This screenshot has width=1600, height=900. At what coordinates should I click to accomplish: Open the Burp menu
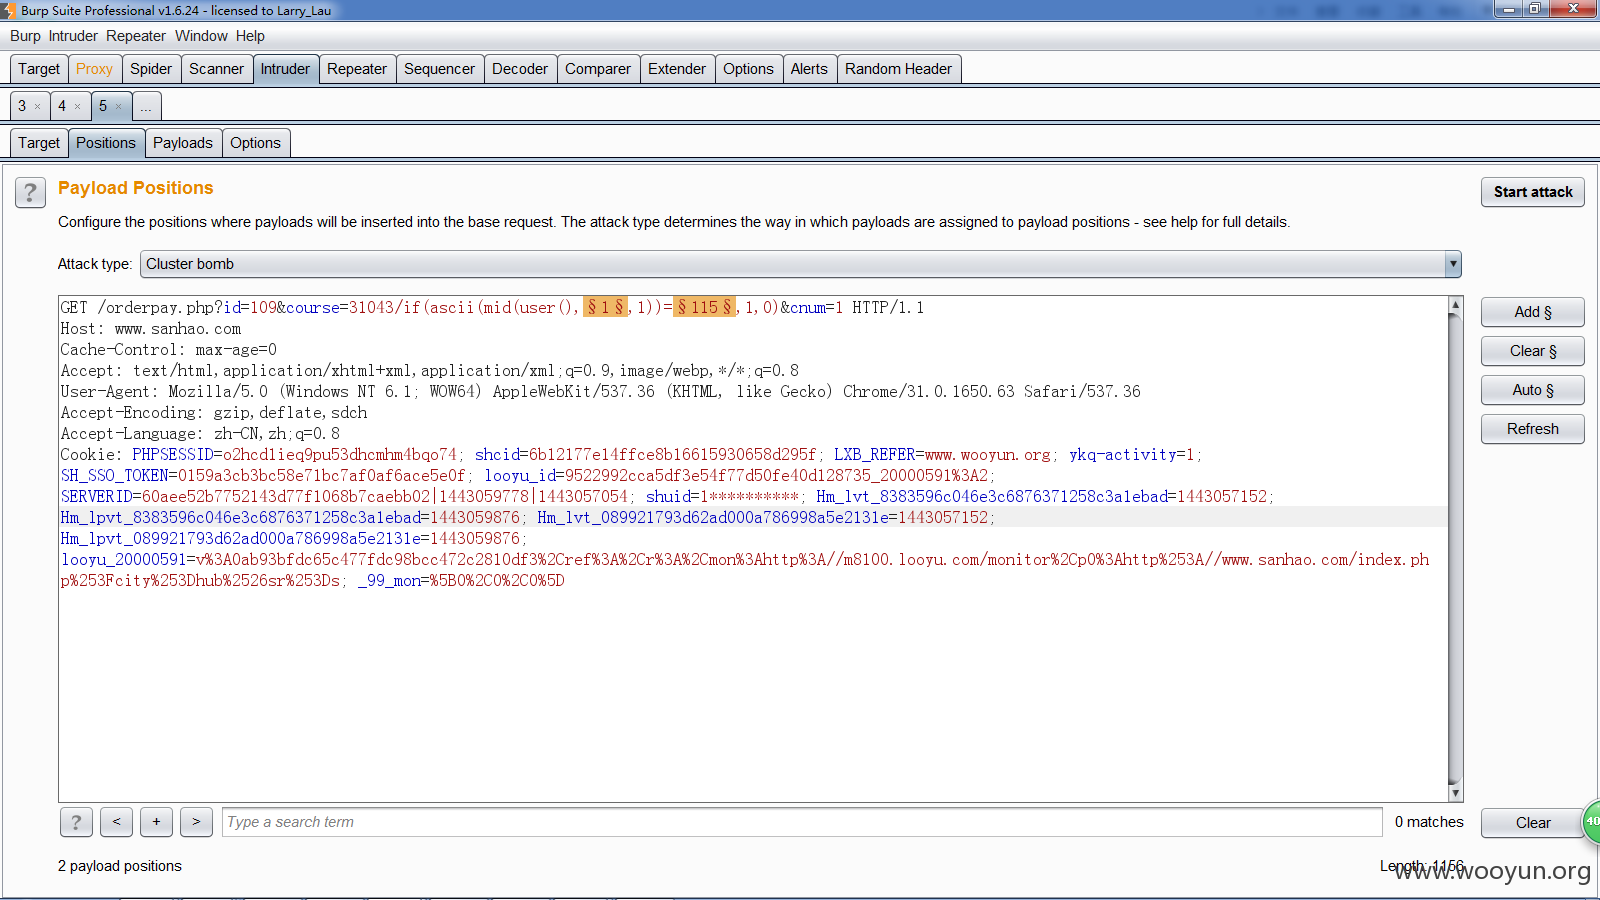(25, 36)
